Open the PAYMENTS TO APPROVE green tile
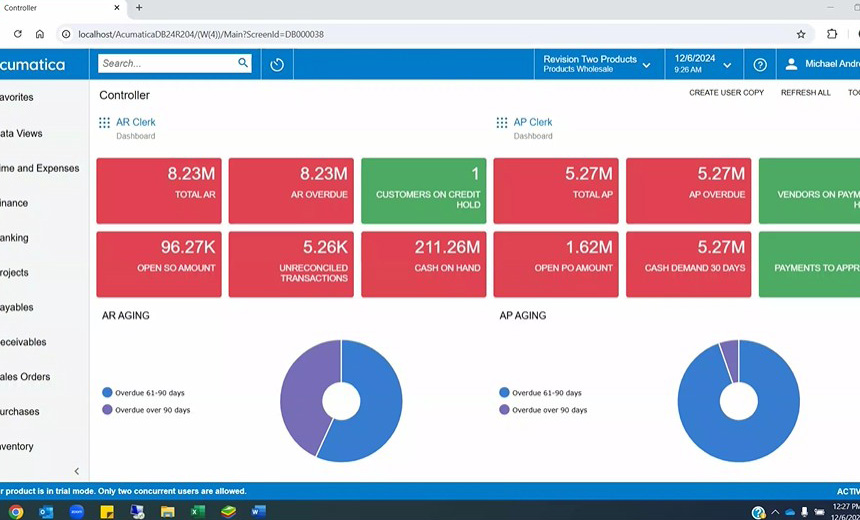 click(x=810, y=264)
